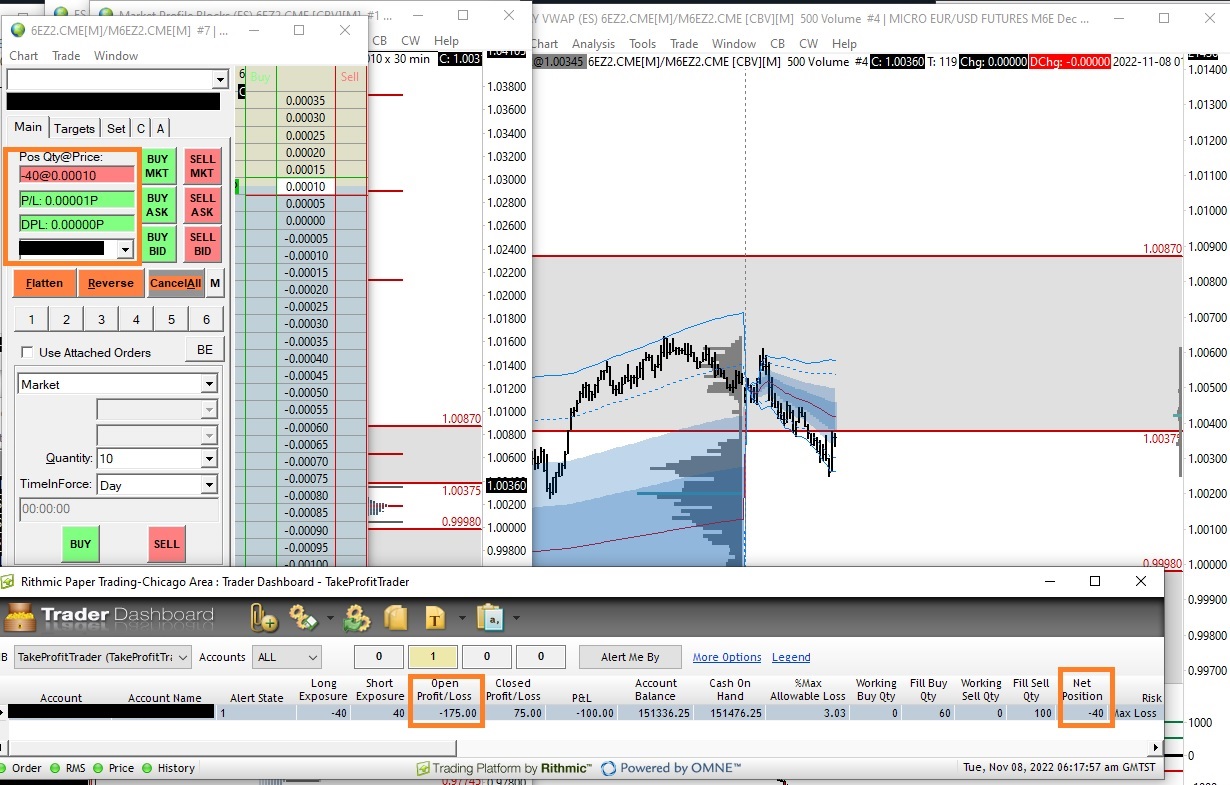Click the stacked documents copy icon in Trader Dashboard
Screen dimensions: 1230x785
tap(396, 618)
